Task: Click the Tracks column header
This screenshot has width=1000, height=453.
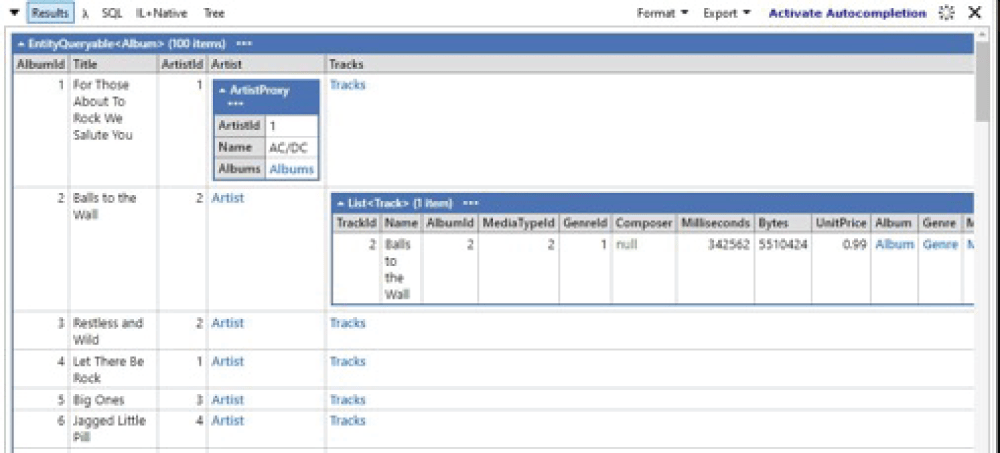Action: point(651,64)
